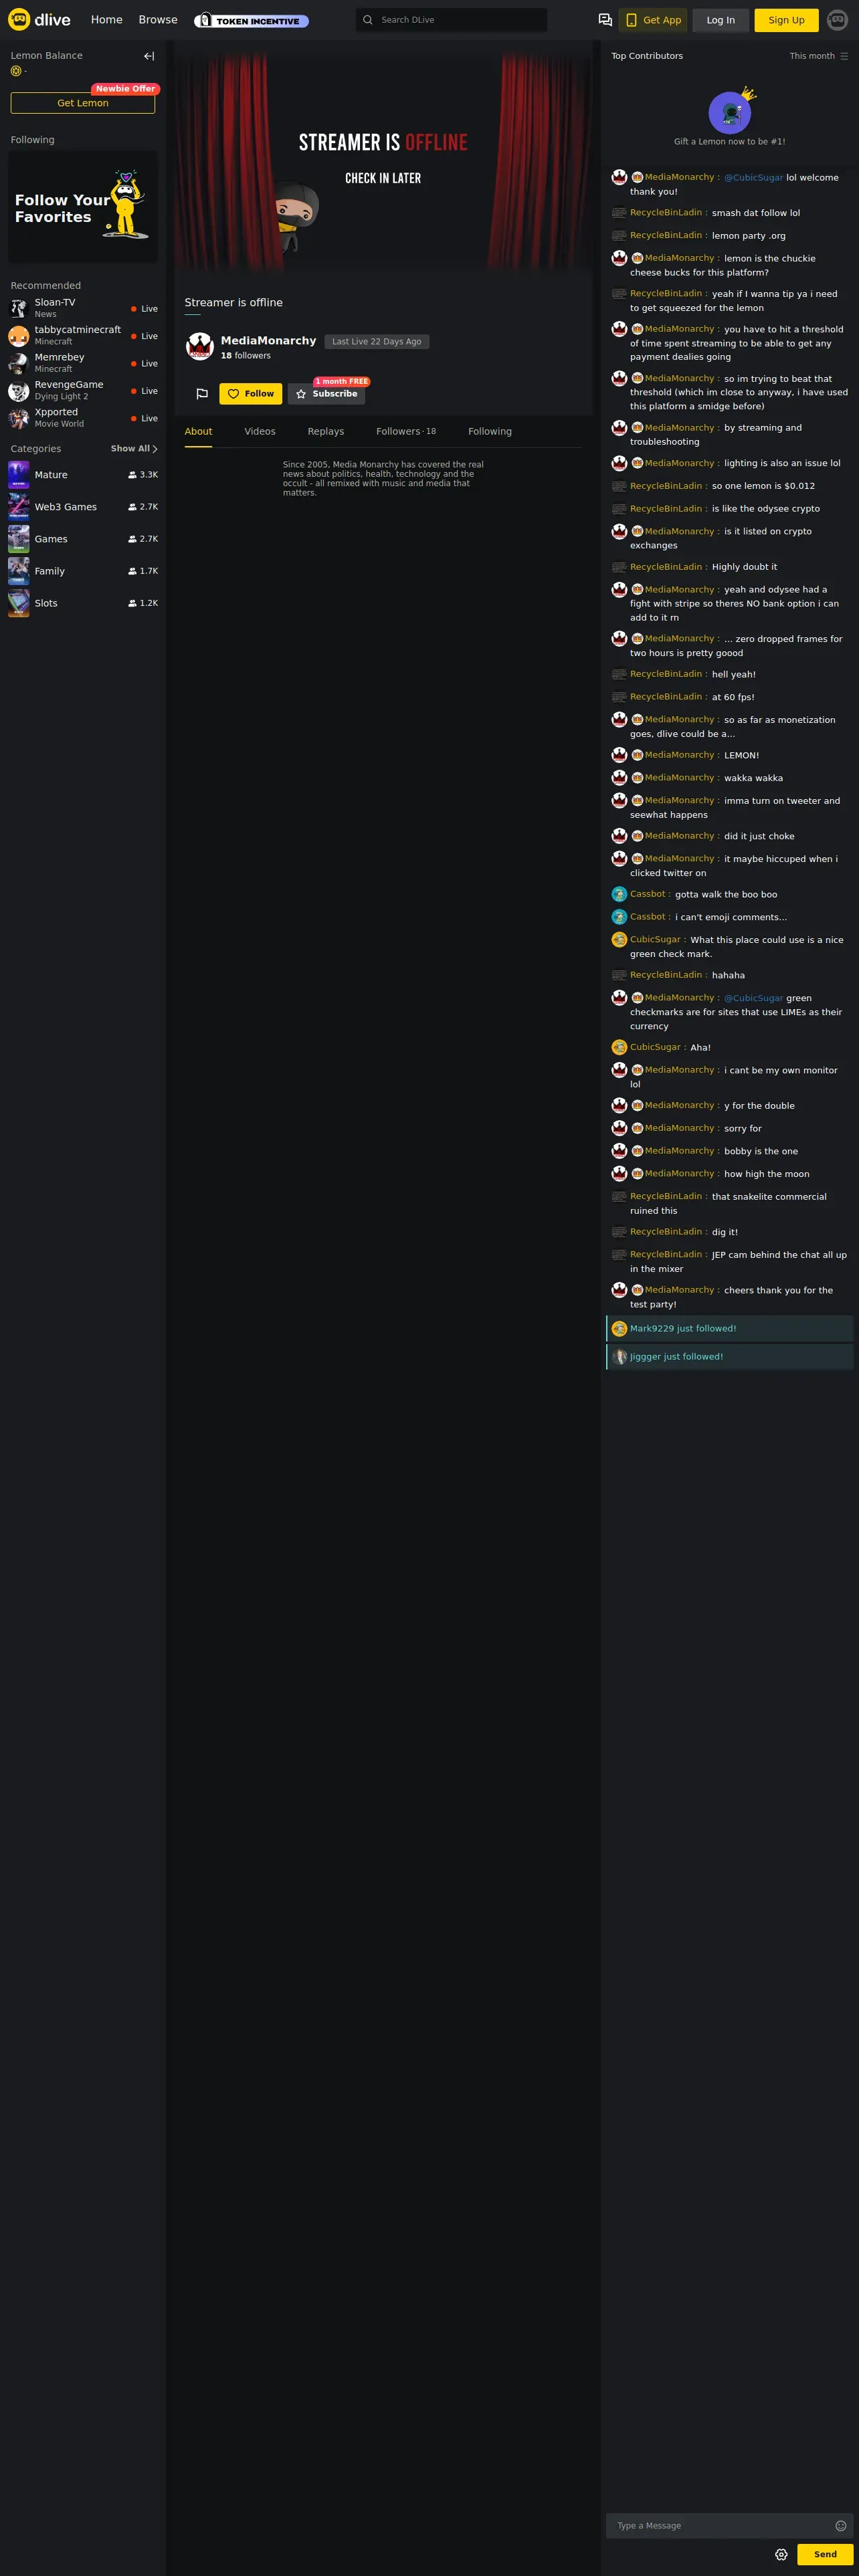Open the Games category row
This screenshot has width=859, height=2576.
click(83, 539)
